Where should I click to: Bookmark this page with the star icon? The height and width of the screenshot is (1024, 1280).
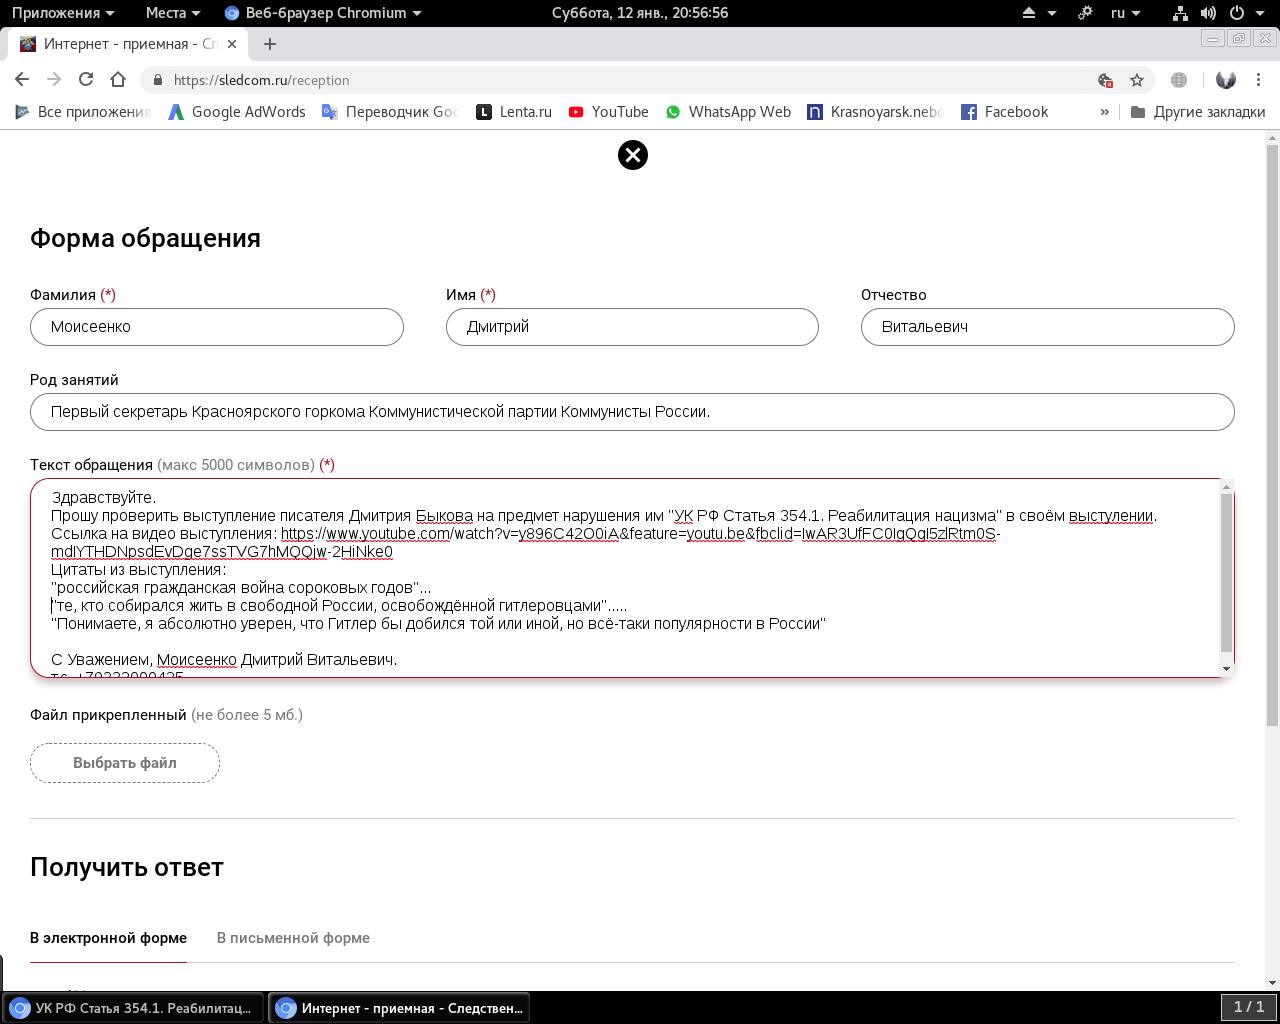1137,80
